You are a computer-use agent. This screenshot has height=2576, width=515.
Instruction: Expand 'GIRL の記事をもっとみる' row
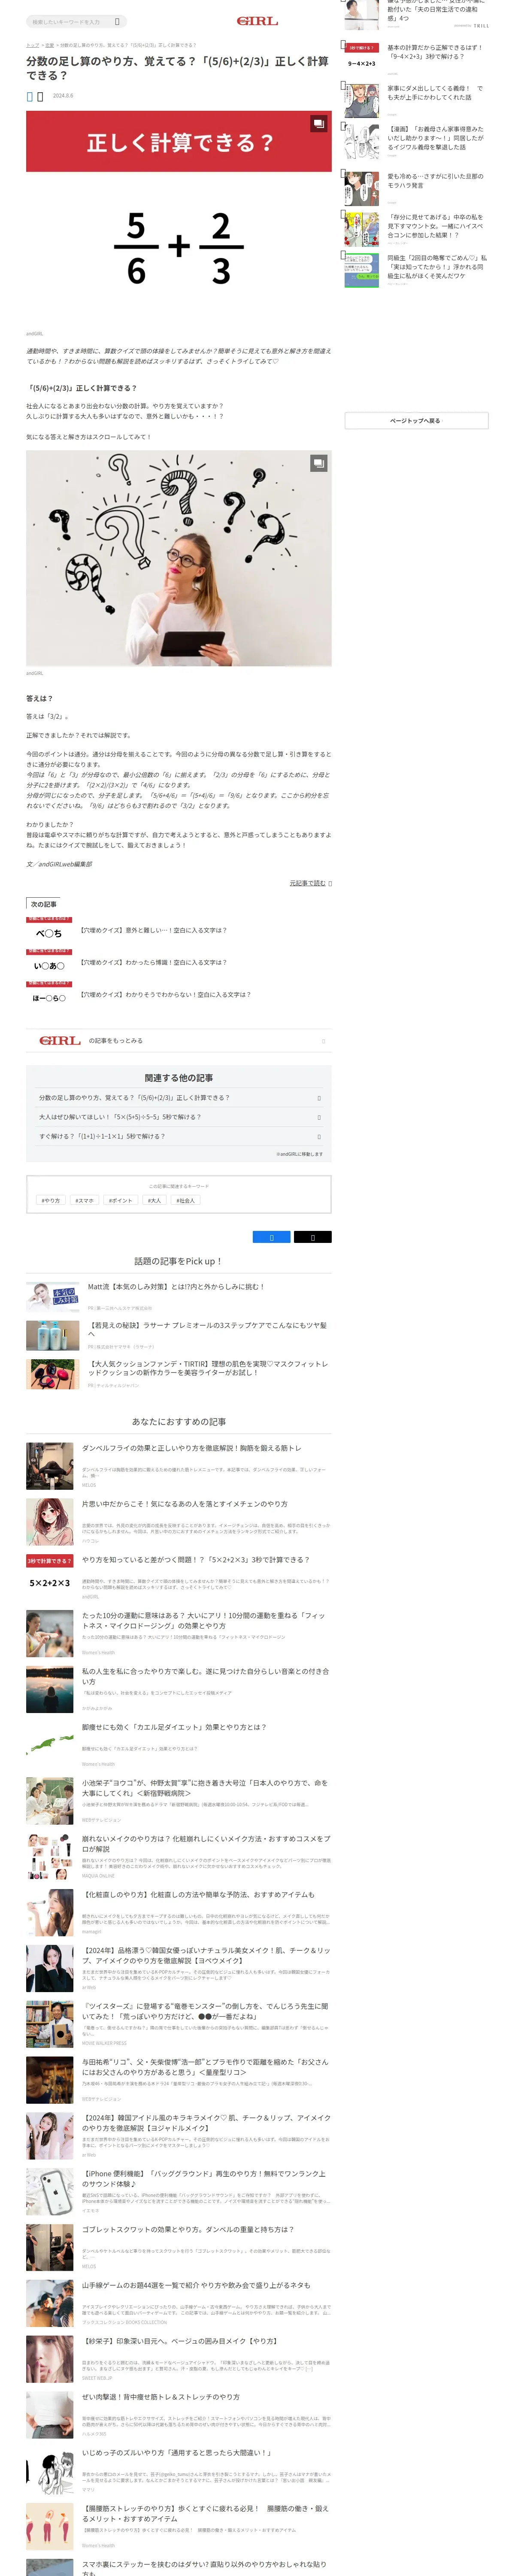[178, 1041]
